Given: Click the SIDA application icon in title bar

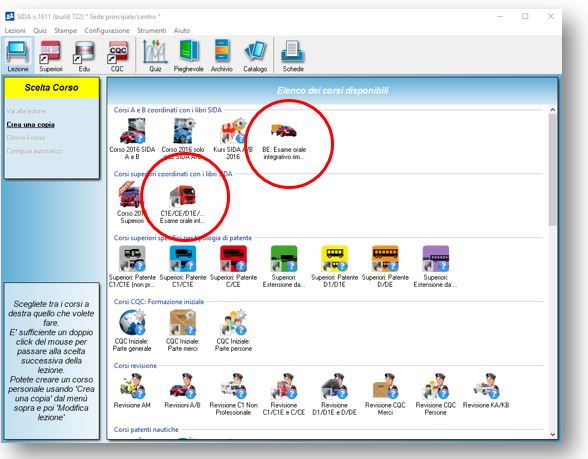Looking at the screenshot, I should click(x=10, y=16).
